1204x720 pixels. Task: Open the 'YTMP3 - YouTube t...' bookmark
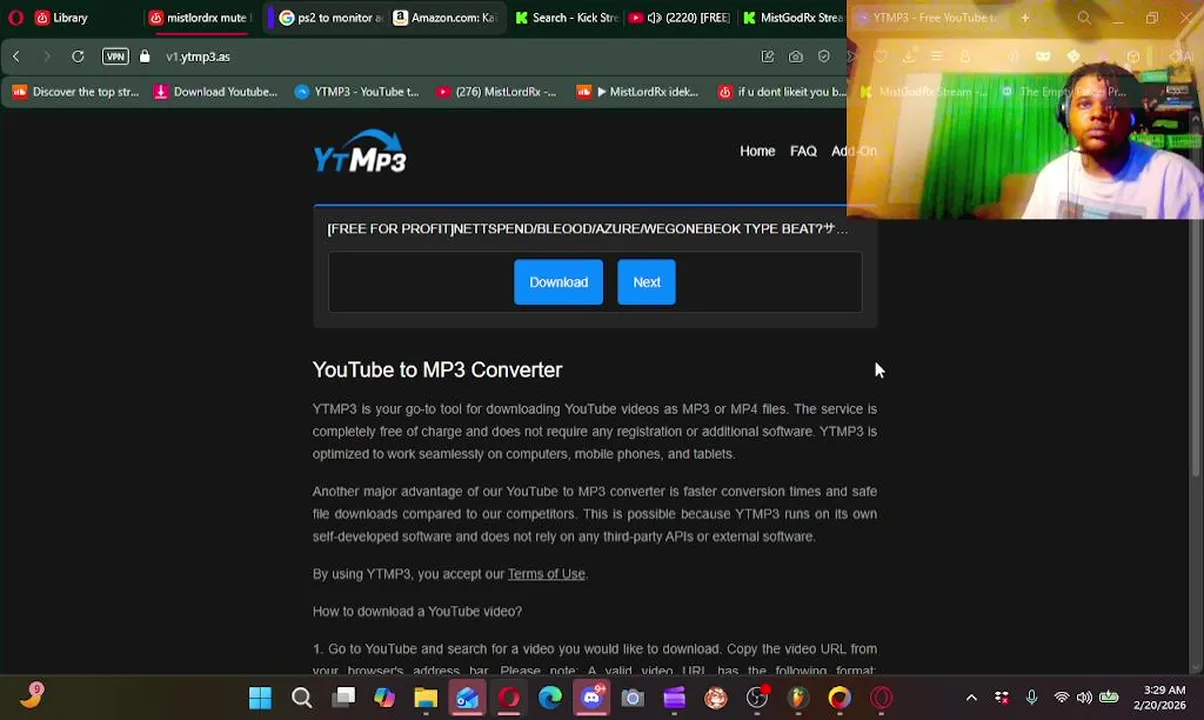[x=357, y=92]
